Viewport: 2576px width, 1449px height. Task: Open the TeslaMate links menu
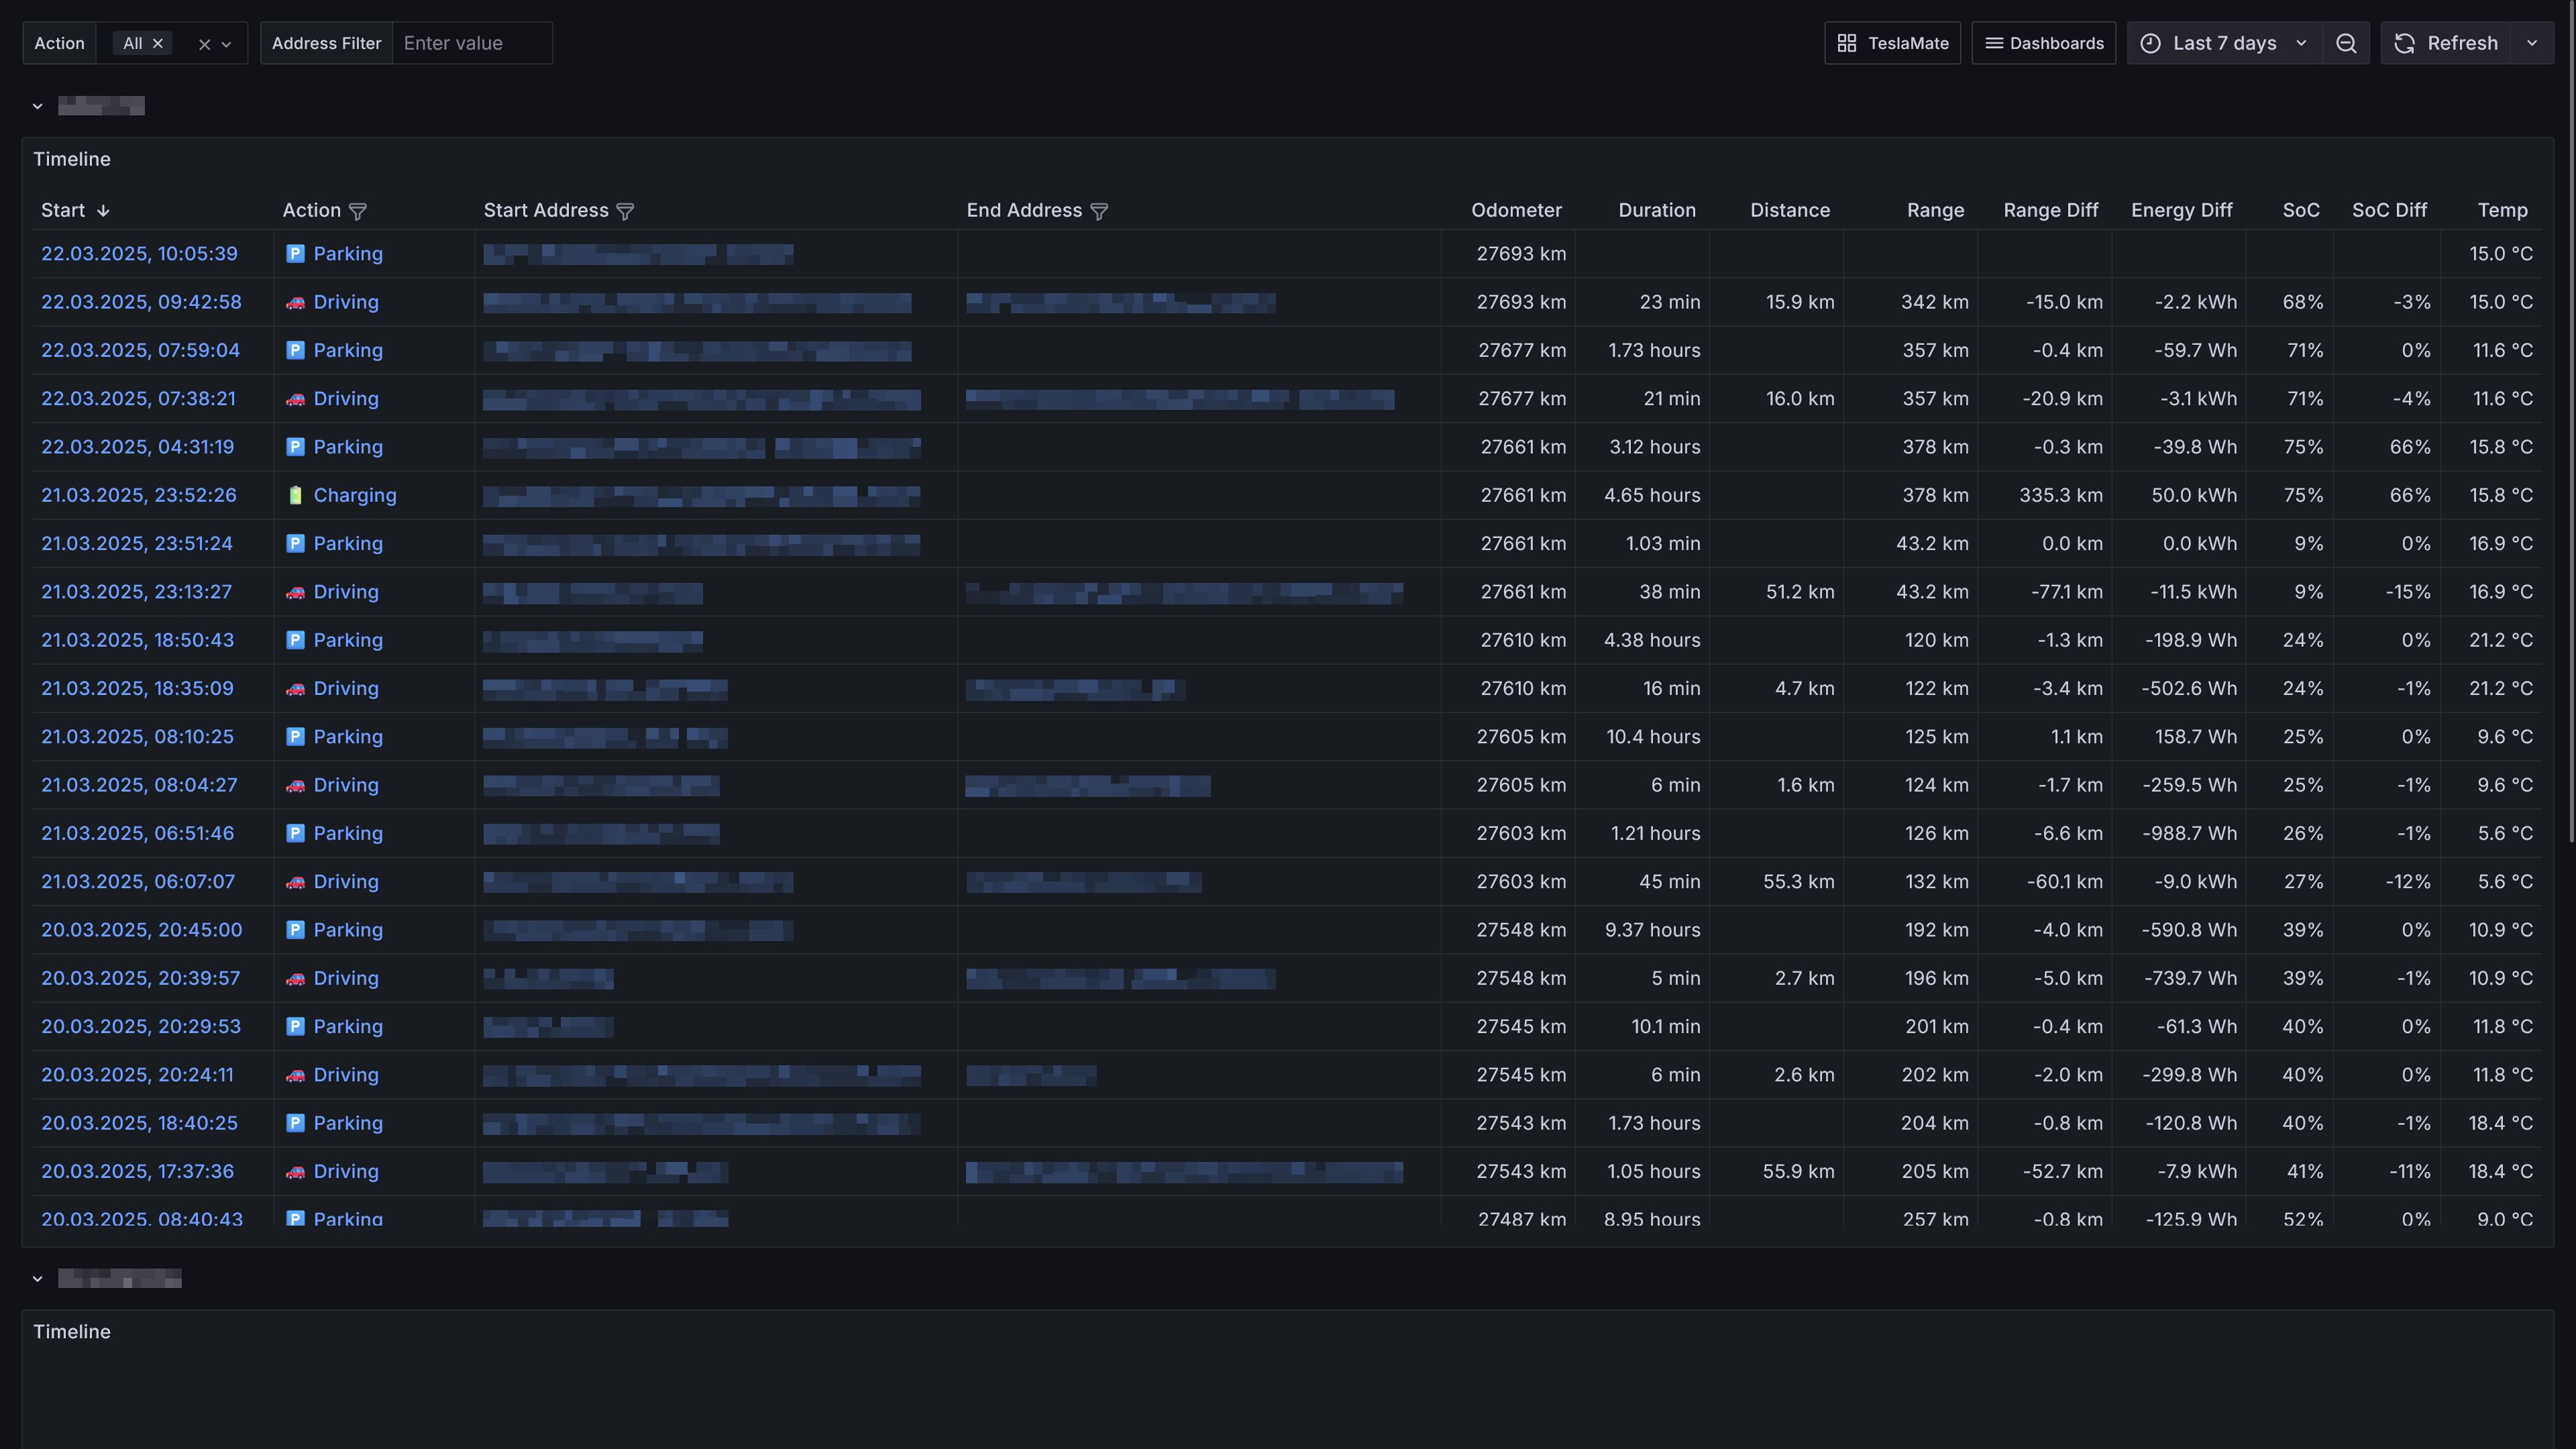[1892, 43]
